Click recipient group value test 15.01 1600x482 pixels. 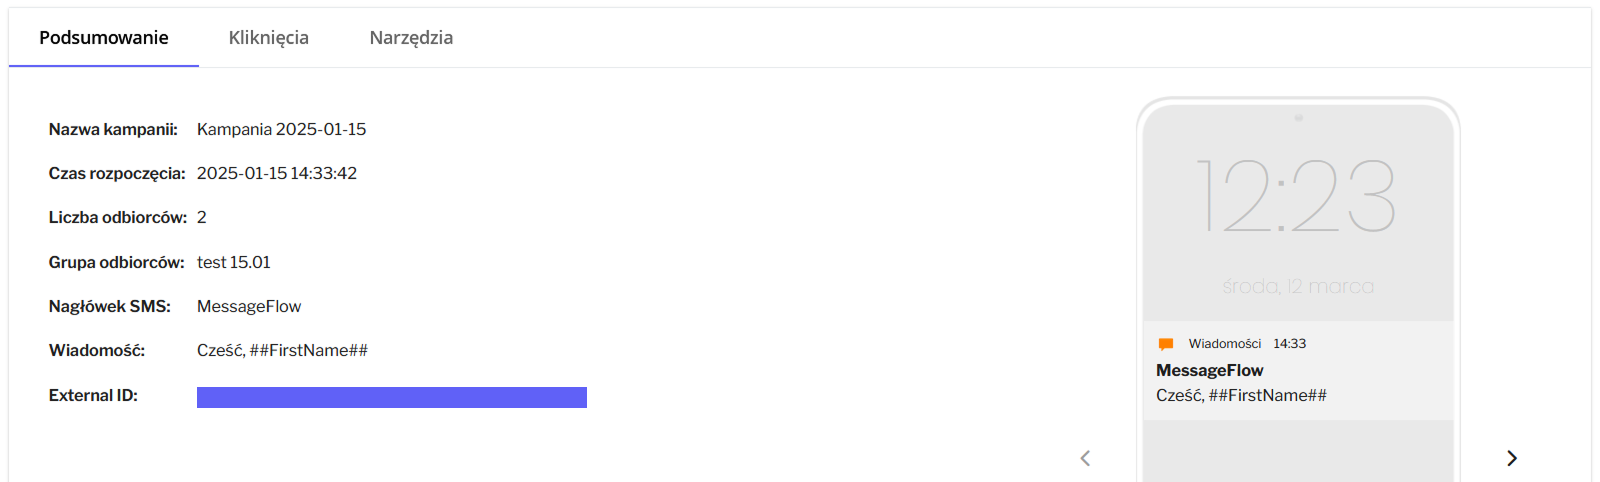coord(233,262)
